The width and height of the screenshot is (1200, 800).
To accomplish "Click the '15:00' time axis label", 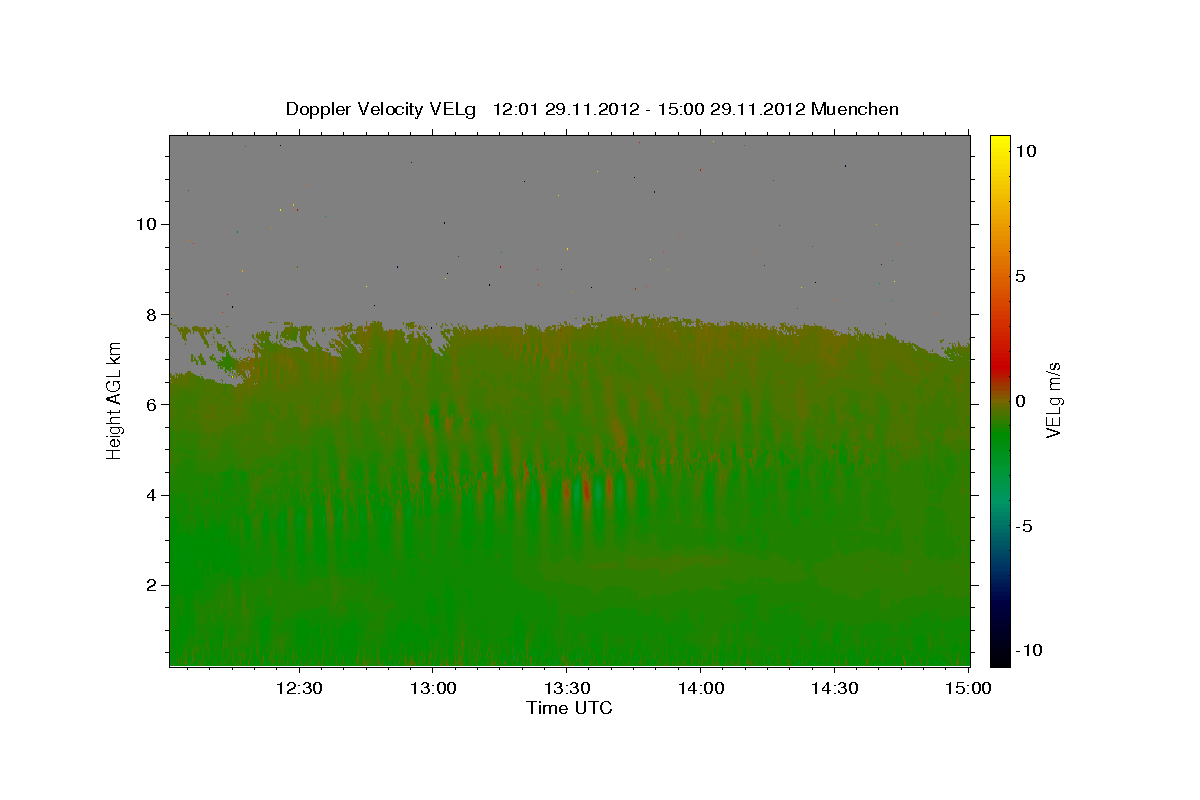I will coord(967,688).
